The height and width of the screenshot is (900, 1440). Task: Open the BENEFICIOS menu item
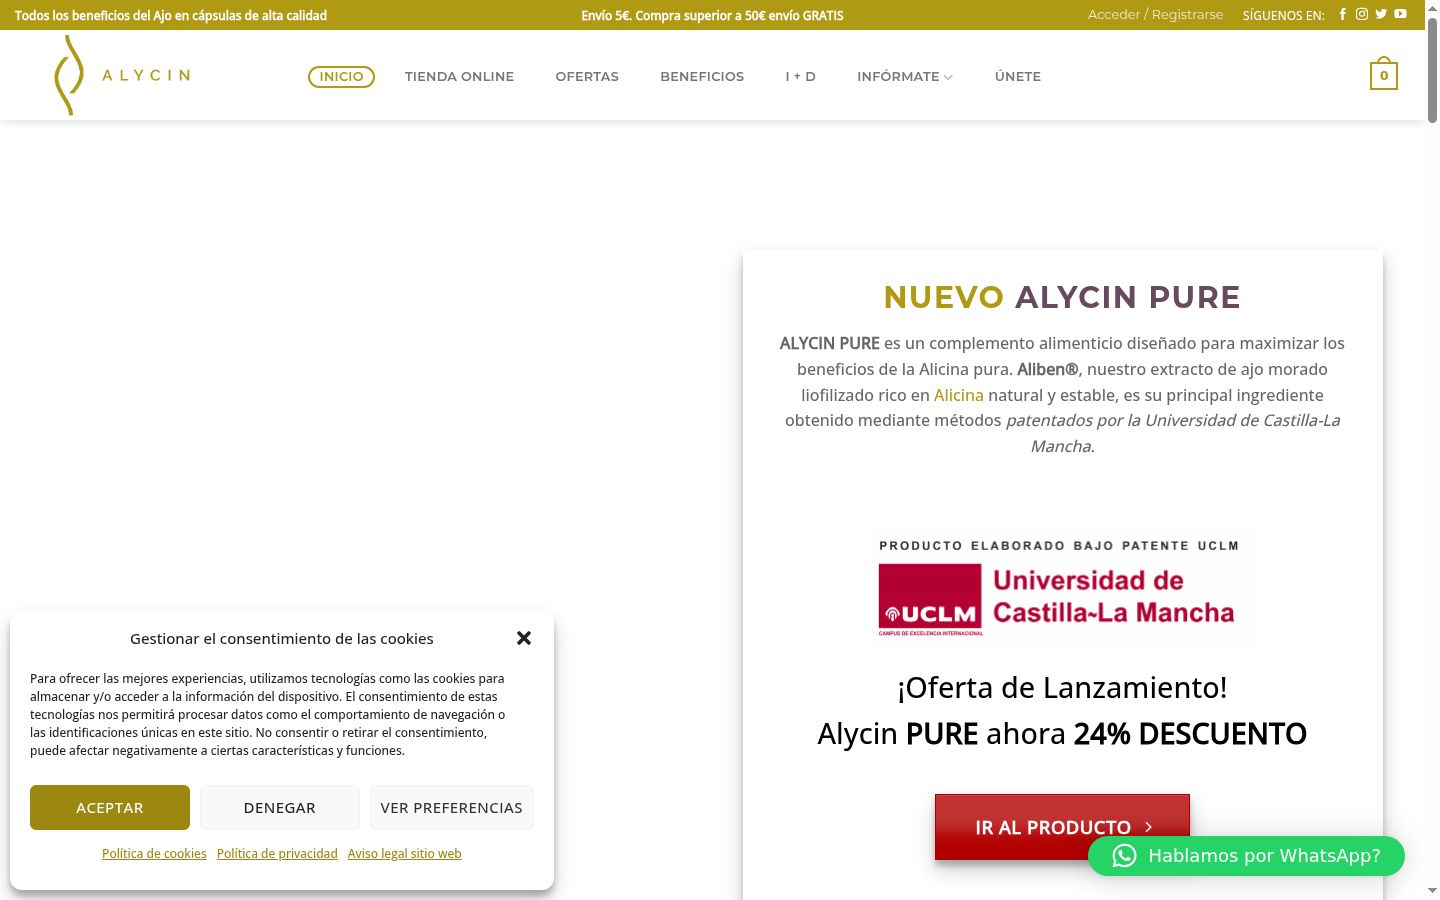702,76
